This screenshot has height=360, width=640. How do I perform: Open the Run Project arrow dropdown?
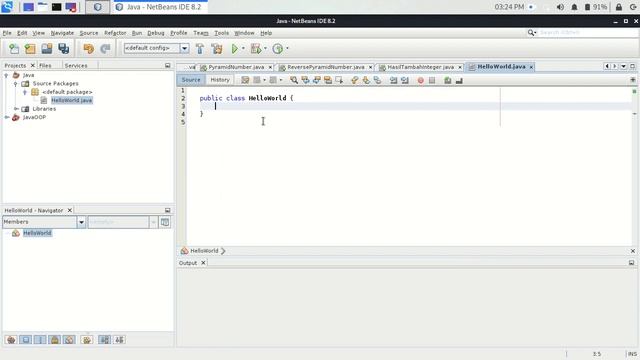(243, 49)
